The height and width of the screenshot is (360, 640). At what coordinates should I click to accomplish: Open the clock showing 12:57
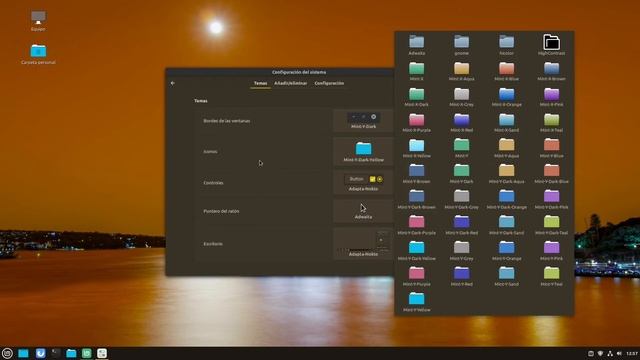[x=632, y=353]
